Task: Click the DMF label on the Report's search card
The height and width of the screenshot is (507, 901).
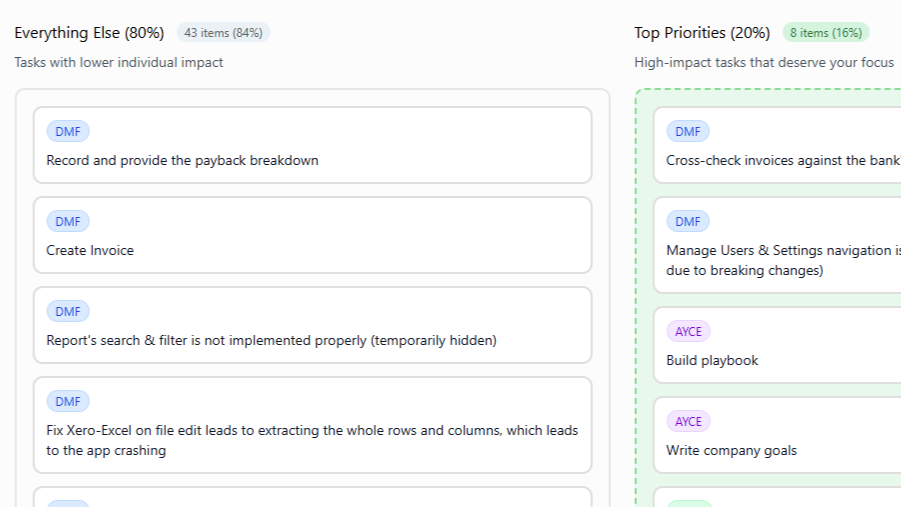Action: click(68, 311)
